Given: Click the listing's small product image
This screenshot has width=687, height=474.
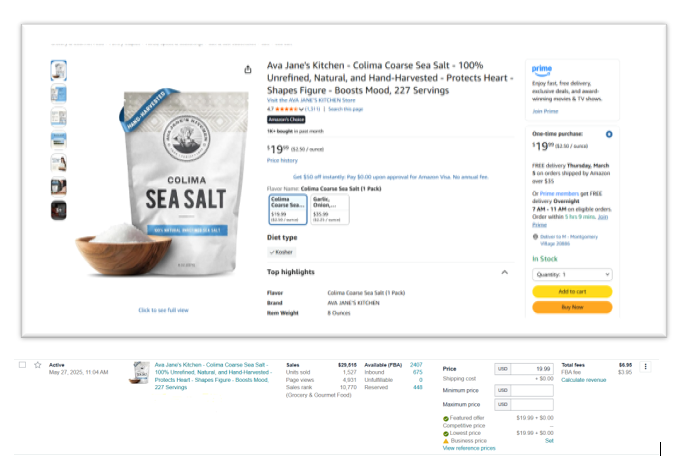Looking at the screenshot, I should (141, 373).
